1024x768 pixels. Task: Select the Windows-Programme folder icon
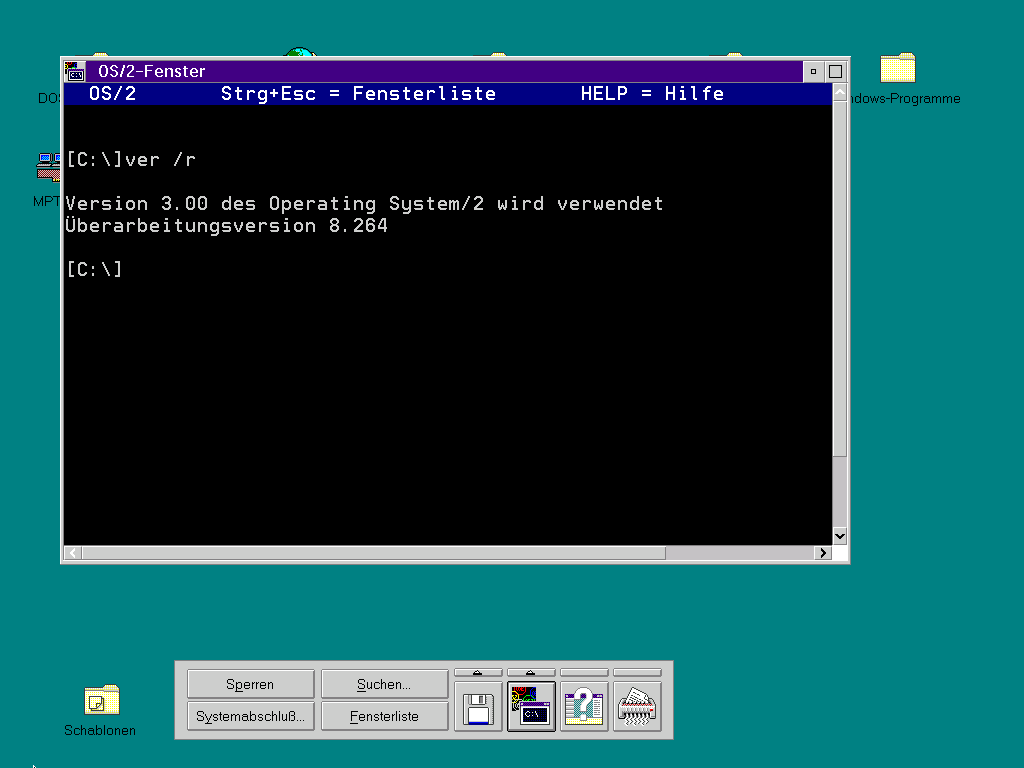[898, 68]
